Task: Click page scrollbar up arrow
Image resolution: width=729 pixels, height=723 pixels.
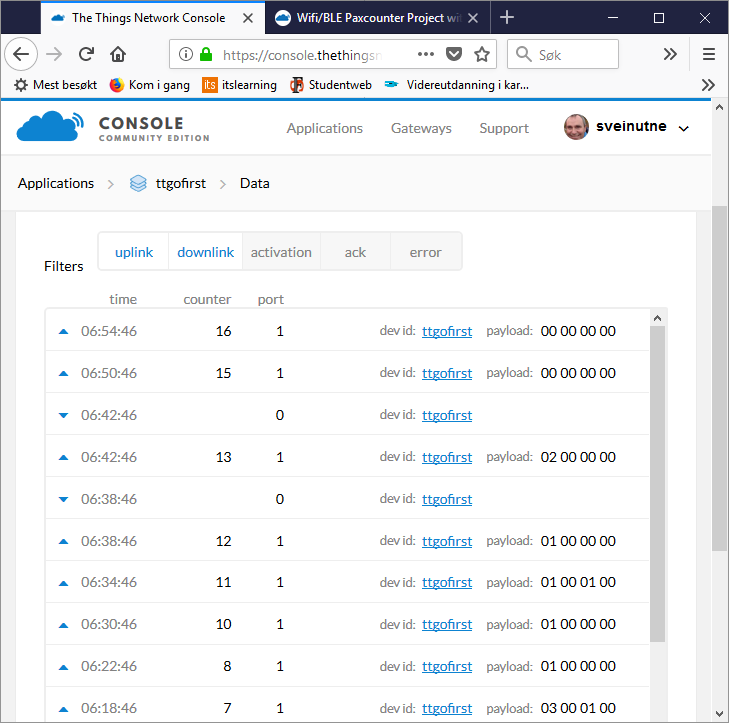Action: (719, 107)
